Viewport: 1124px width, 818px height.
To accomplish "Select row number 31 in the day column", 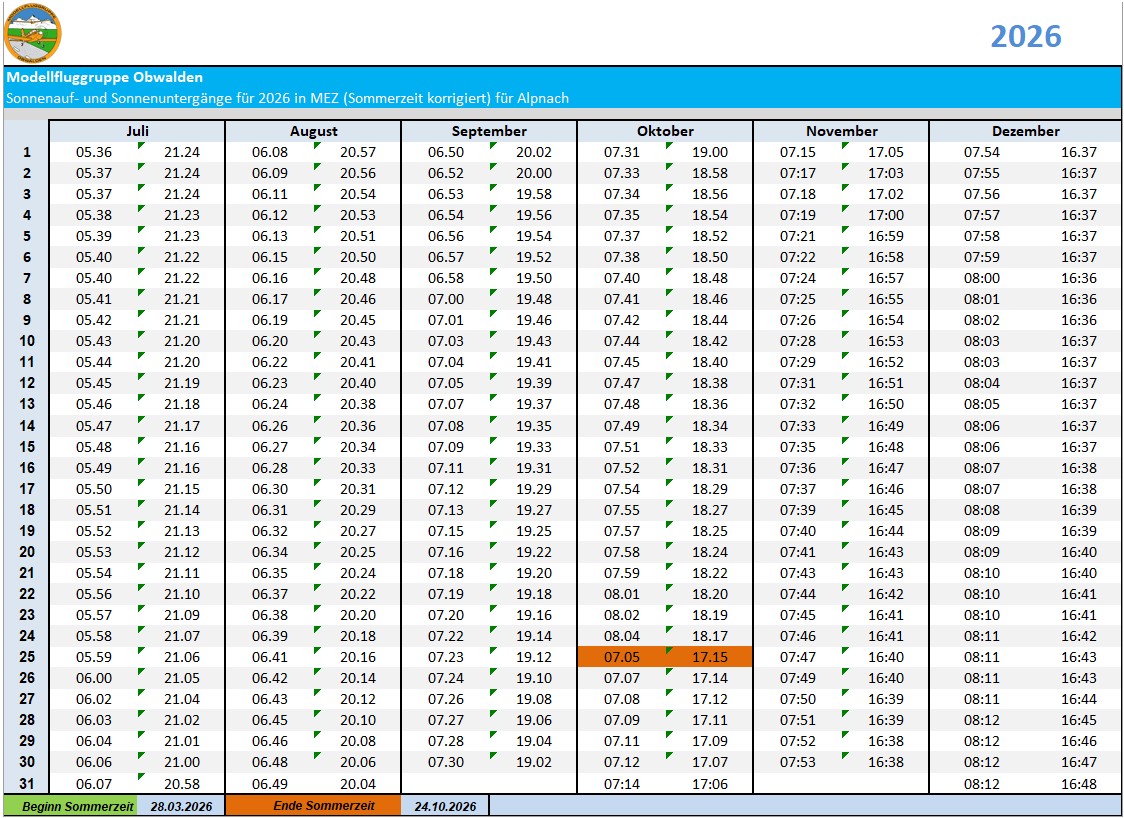I will pyautogui.click(x=27, y=784).
